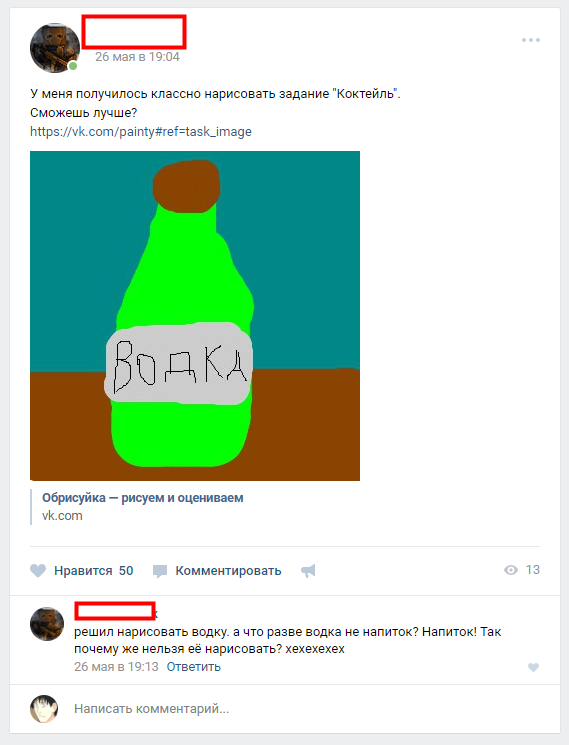
Task: Click the like count number 50
Action: click(126, 571)
